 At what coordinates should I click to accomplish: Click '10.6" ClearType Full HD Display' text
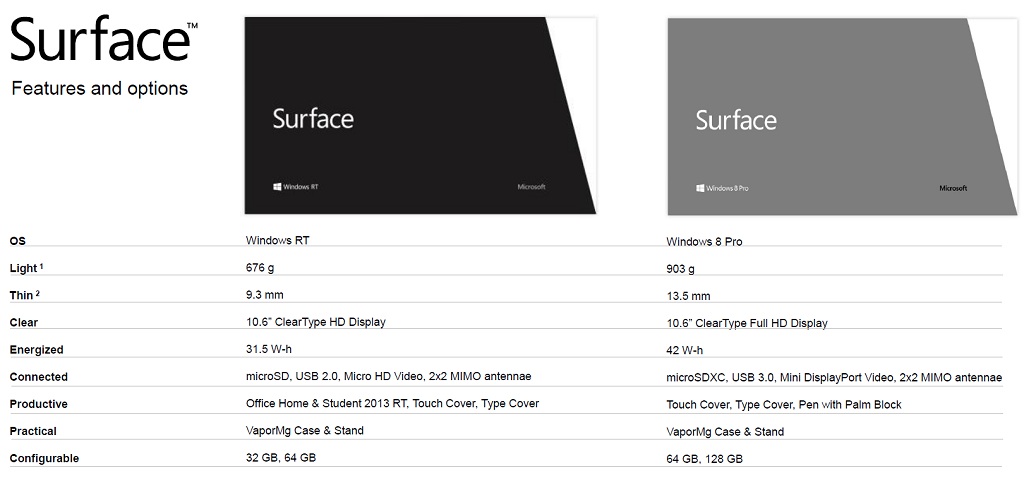[747, 323]
